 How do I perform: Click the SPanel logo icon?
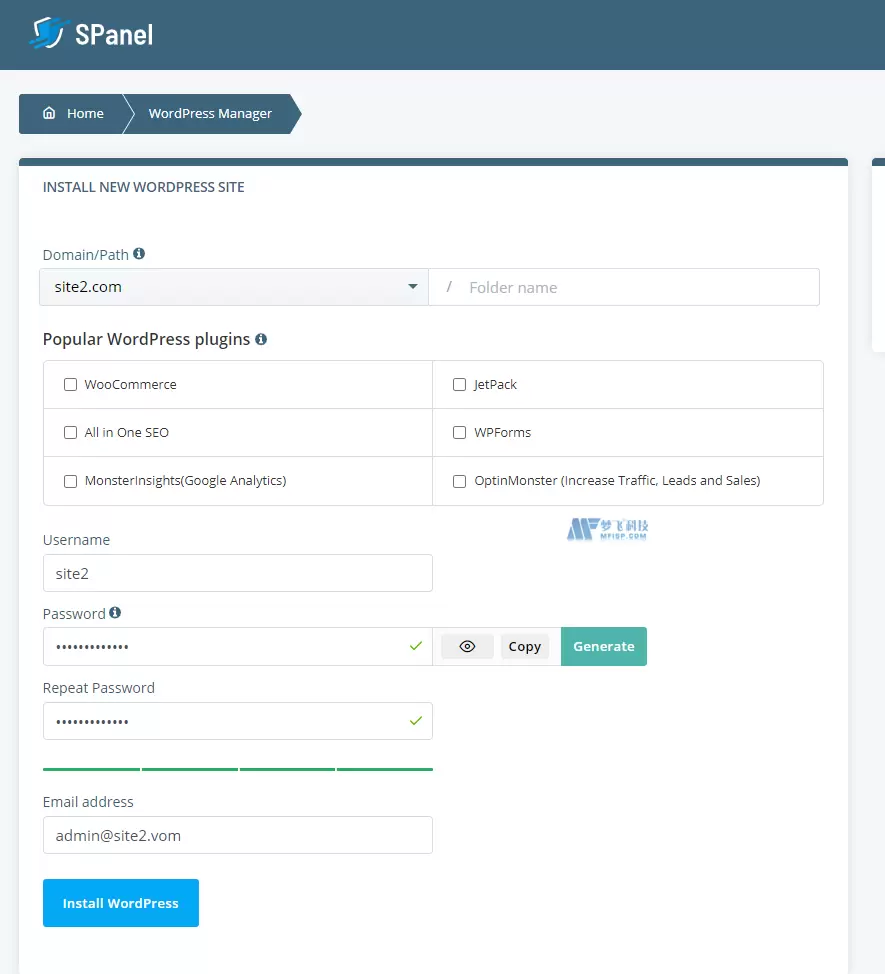click(x=46, y=34)
